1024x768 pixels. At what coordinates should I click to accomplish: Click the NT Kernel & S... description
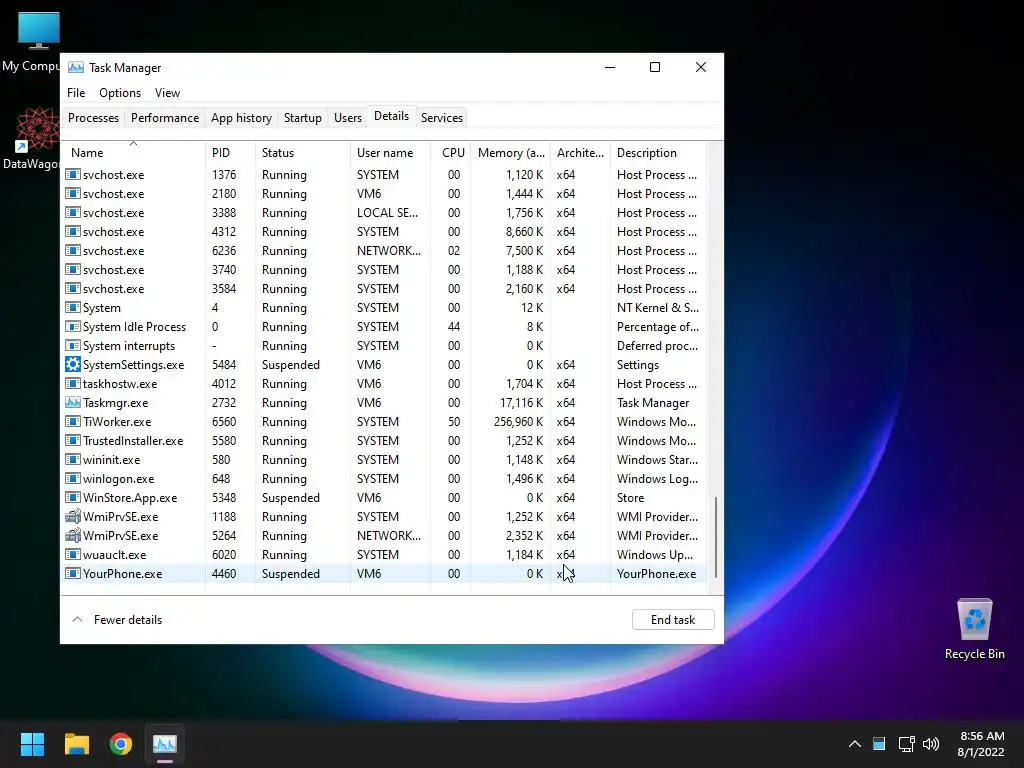pyautogui.click(x=658, y=308)
